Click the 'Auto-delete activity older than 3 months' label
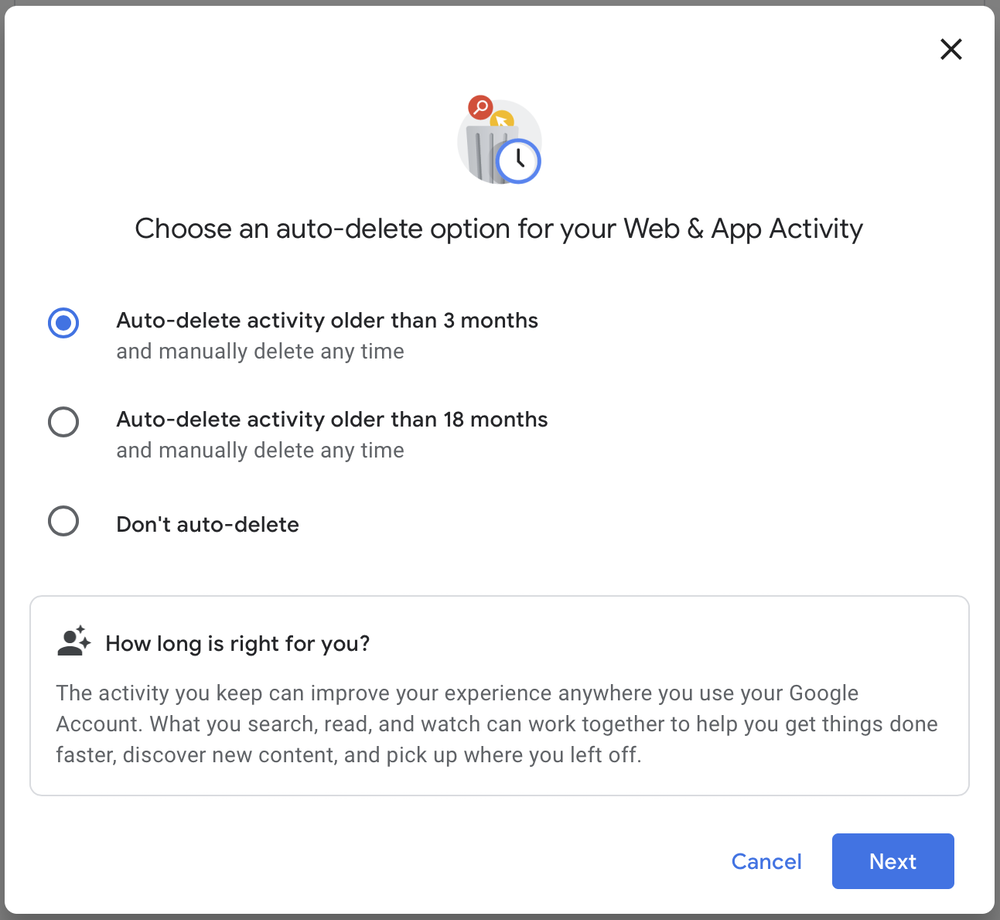 coord(327,320)
